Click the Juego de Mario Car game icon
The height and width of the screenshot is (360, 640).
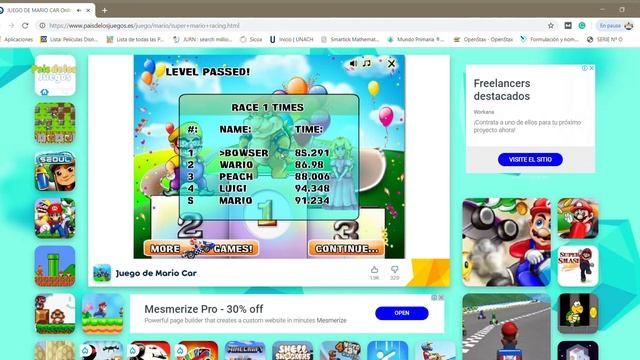[102, 273]
